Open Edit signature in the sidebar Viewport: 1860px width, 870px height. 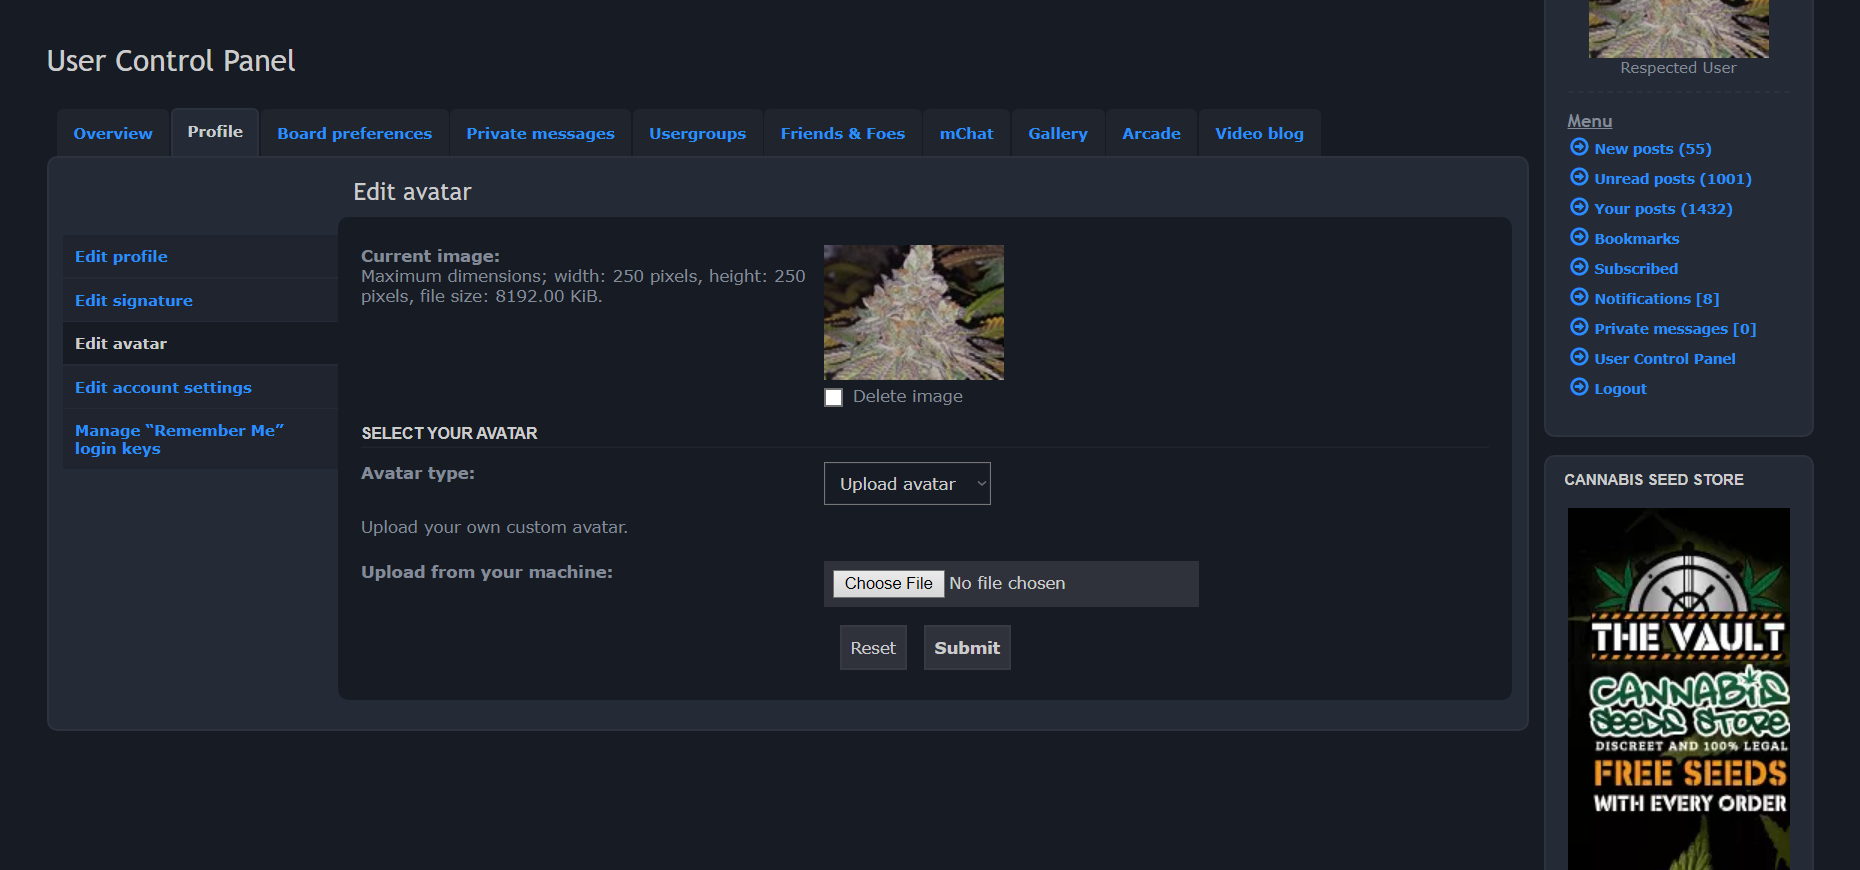click(x=134, y=301)
